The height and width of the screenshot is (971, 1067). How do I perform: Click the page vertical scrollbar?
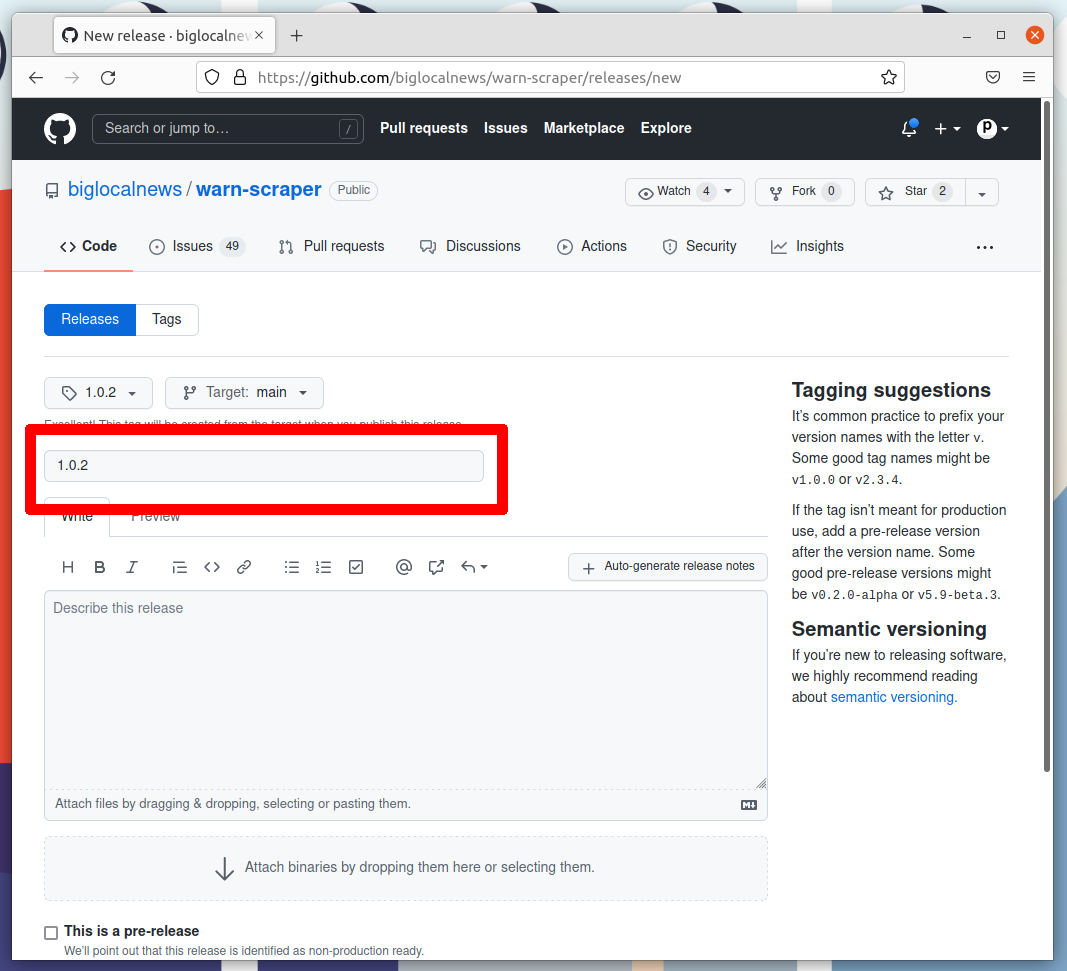(1047, 435)
